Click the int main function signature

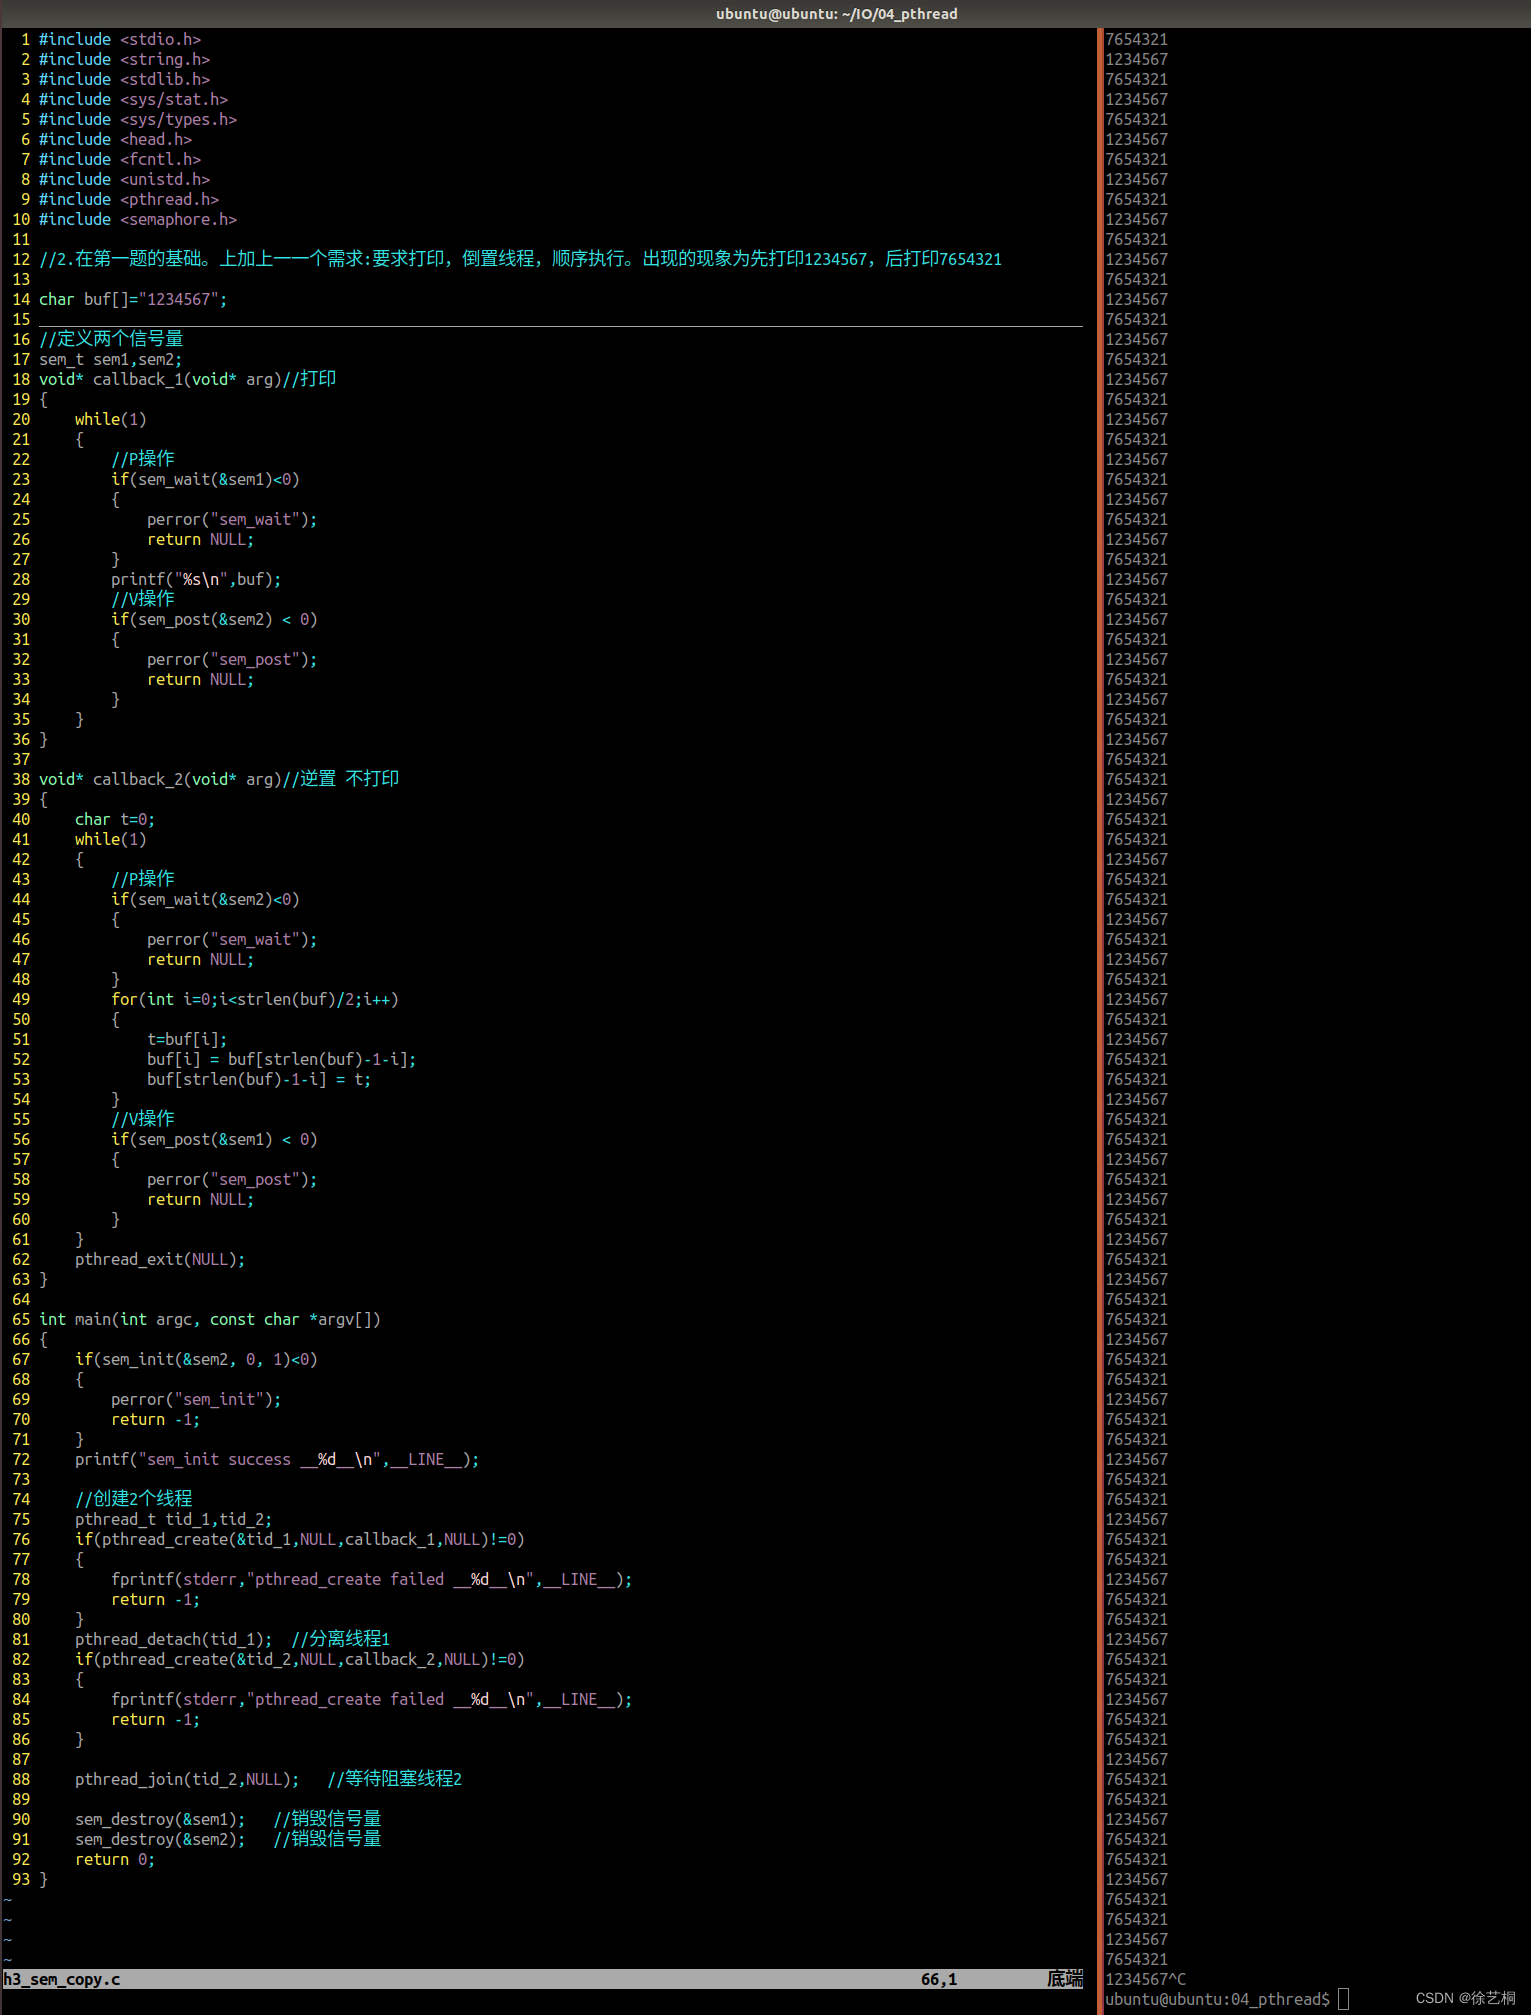[210, 1319]
